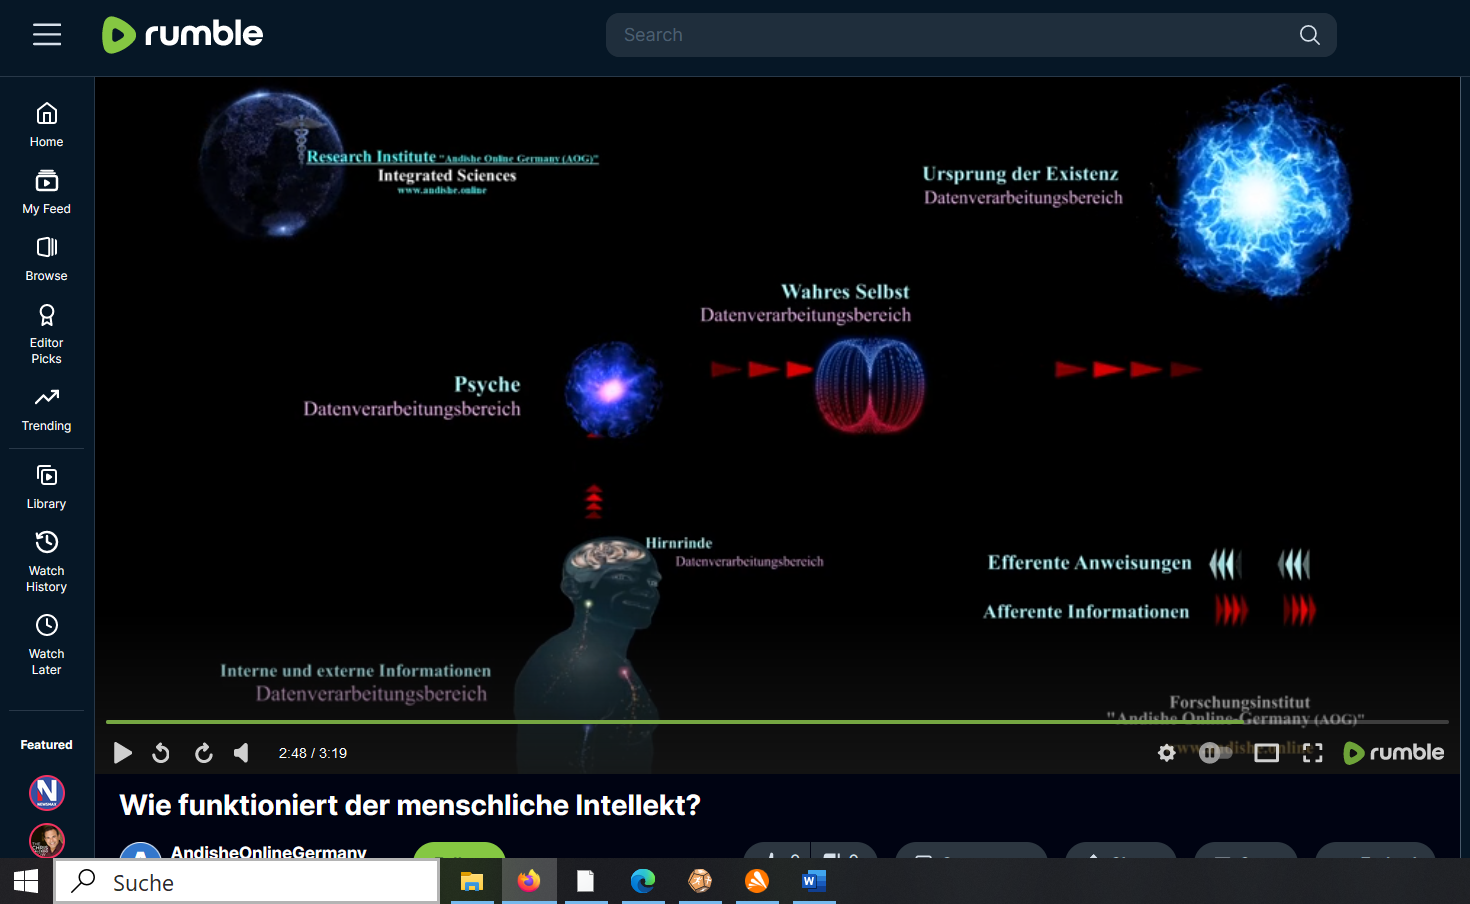
Task: Switch to theater mode
Action: [x=1266, y=753]
